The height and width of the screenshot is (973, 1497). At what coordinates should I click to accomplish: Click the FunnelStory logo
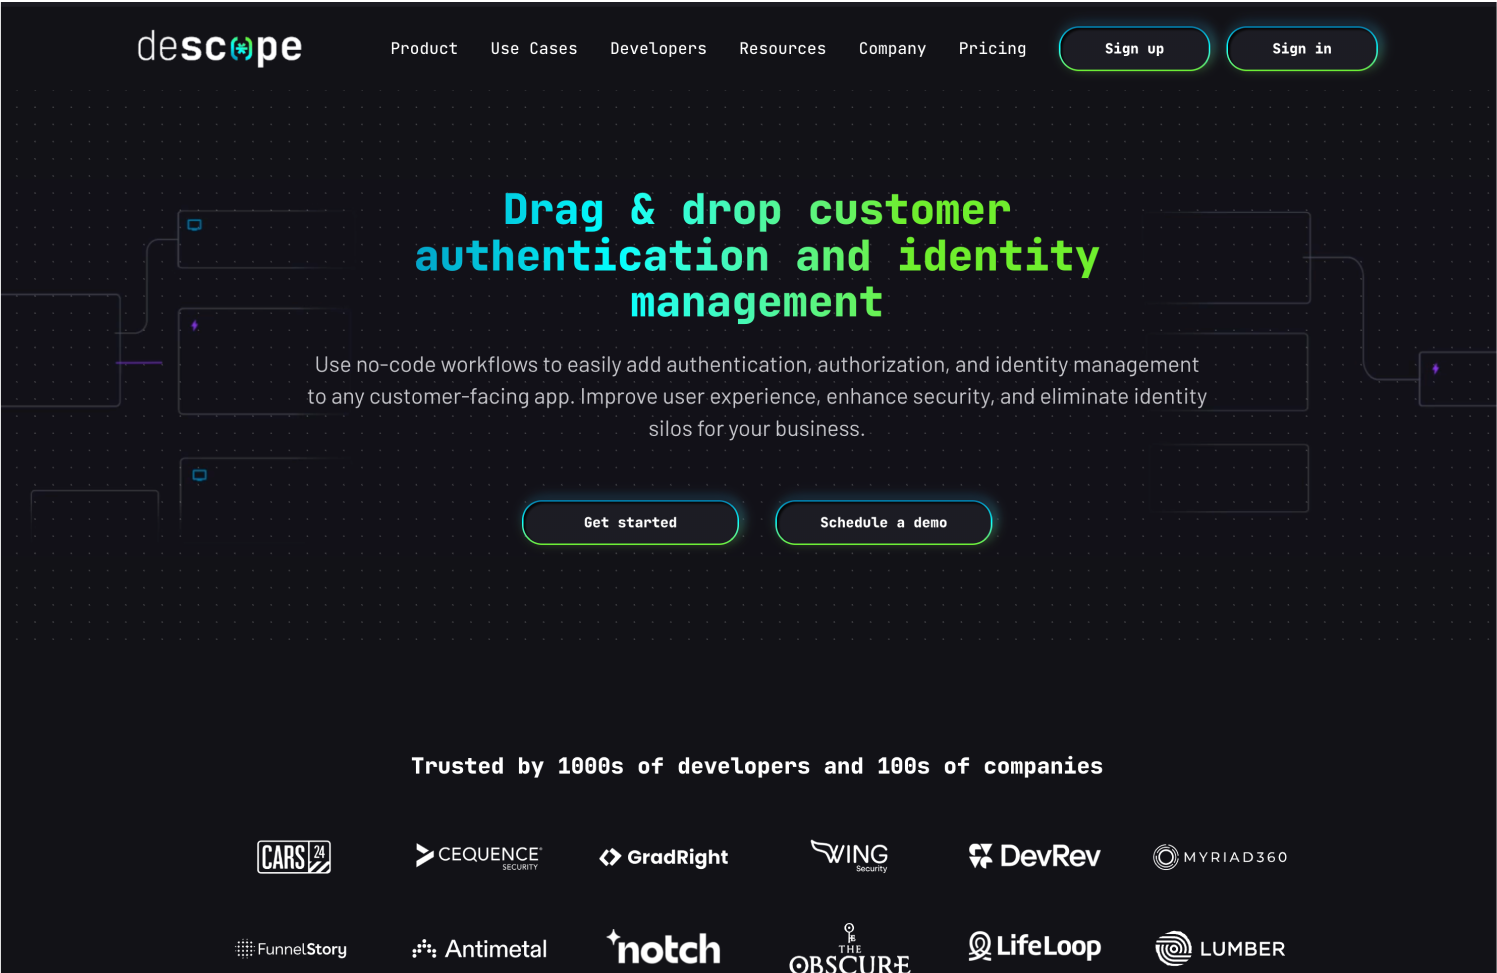291,949
